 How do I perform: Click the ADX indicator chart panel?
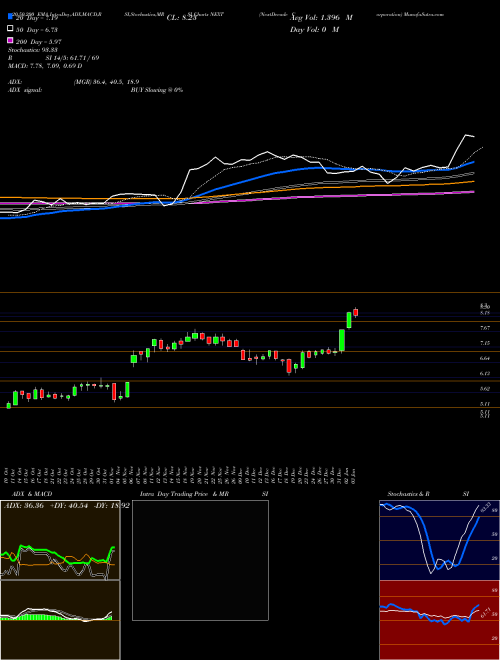tap(60, 540)
